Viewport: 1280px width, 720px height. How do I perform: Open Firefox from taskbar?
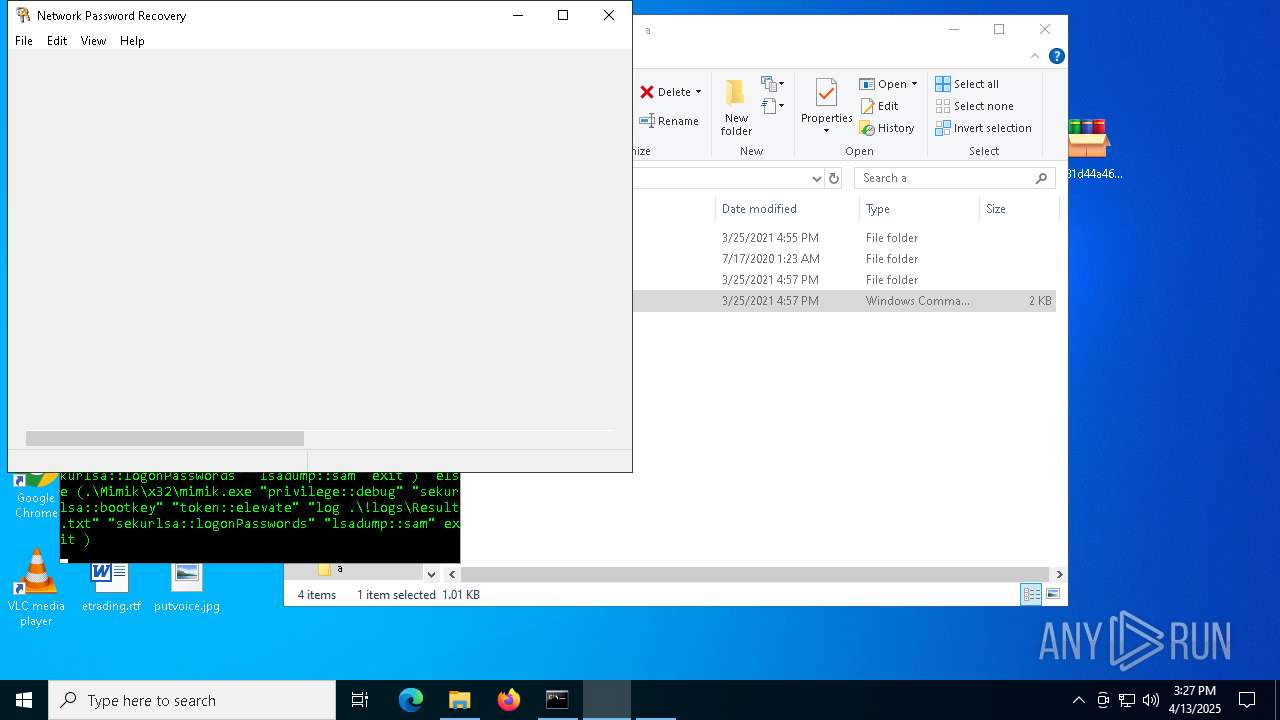pyautogui.click(x=509, y=700)
